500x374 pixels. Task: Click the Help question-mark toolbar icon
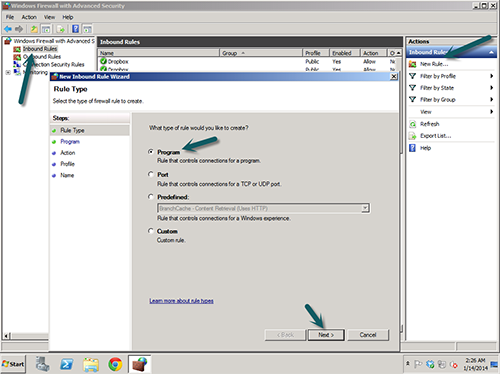click(x=76, y=29)
